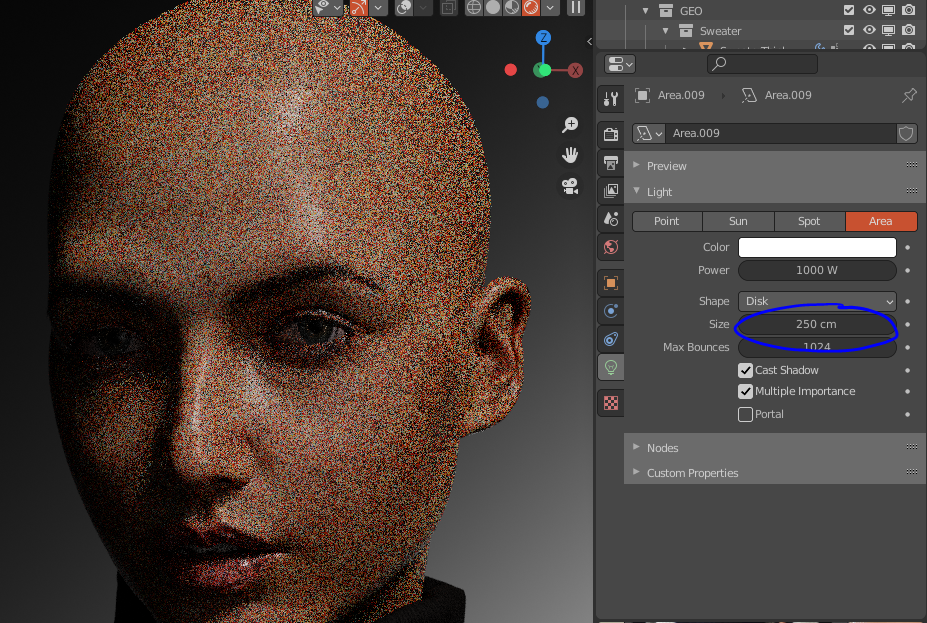Open the World properties tab

611,246
